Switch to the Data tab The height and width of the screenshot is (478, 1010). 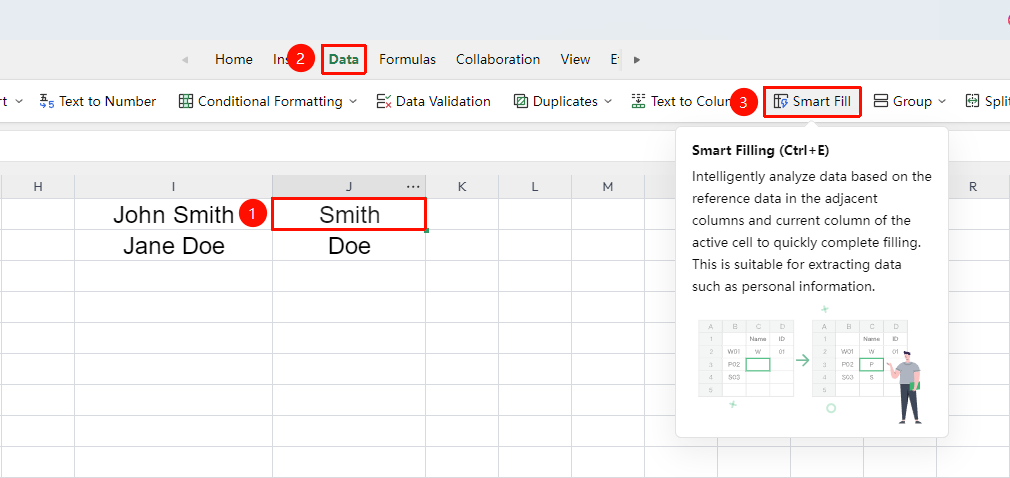coord(343,59)
